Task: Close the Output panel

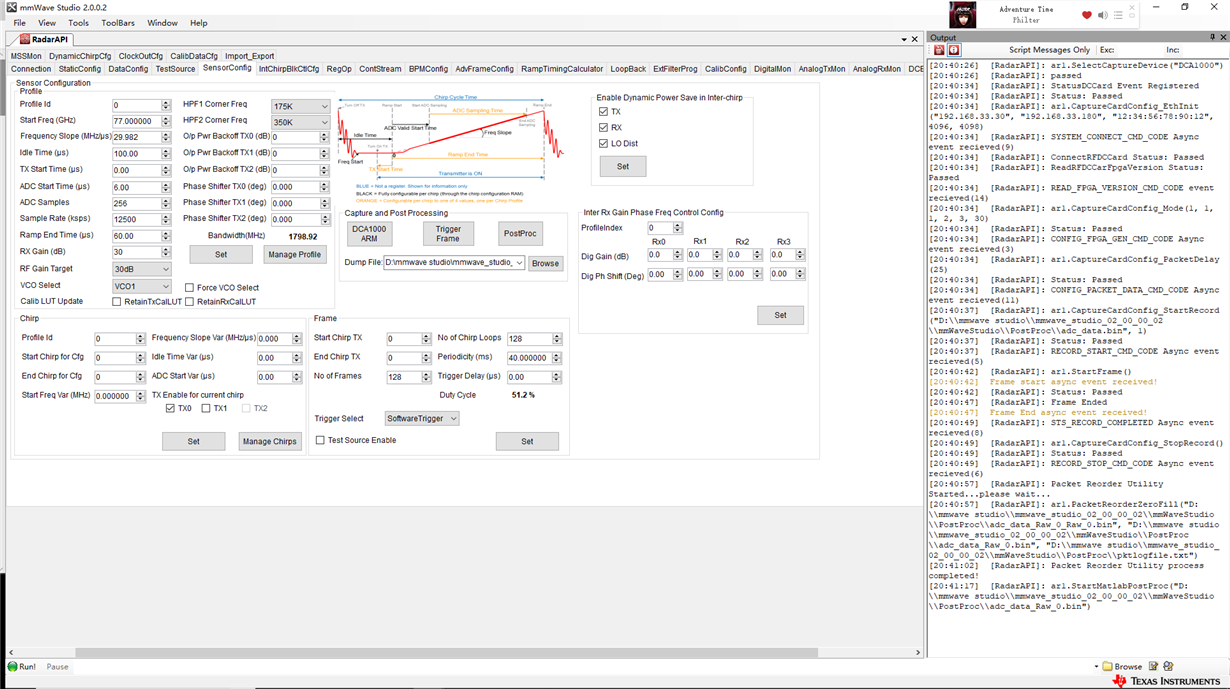Action: pos(1224,38)
